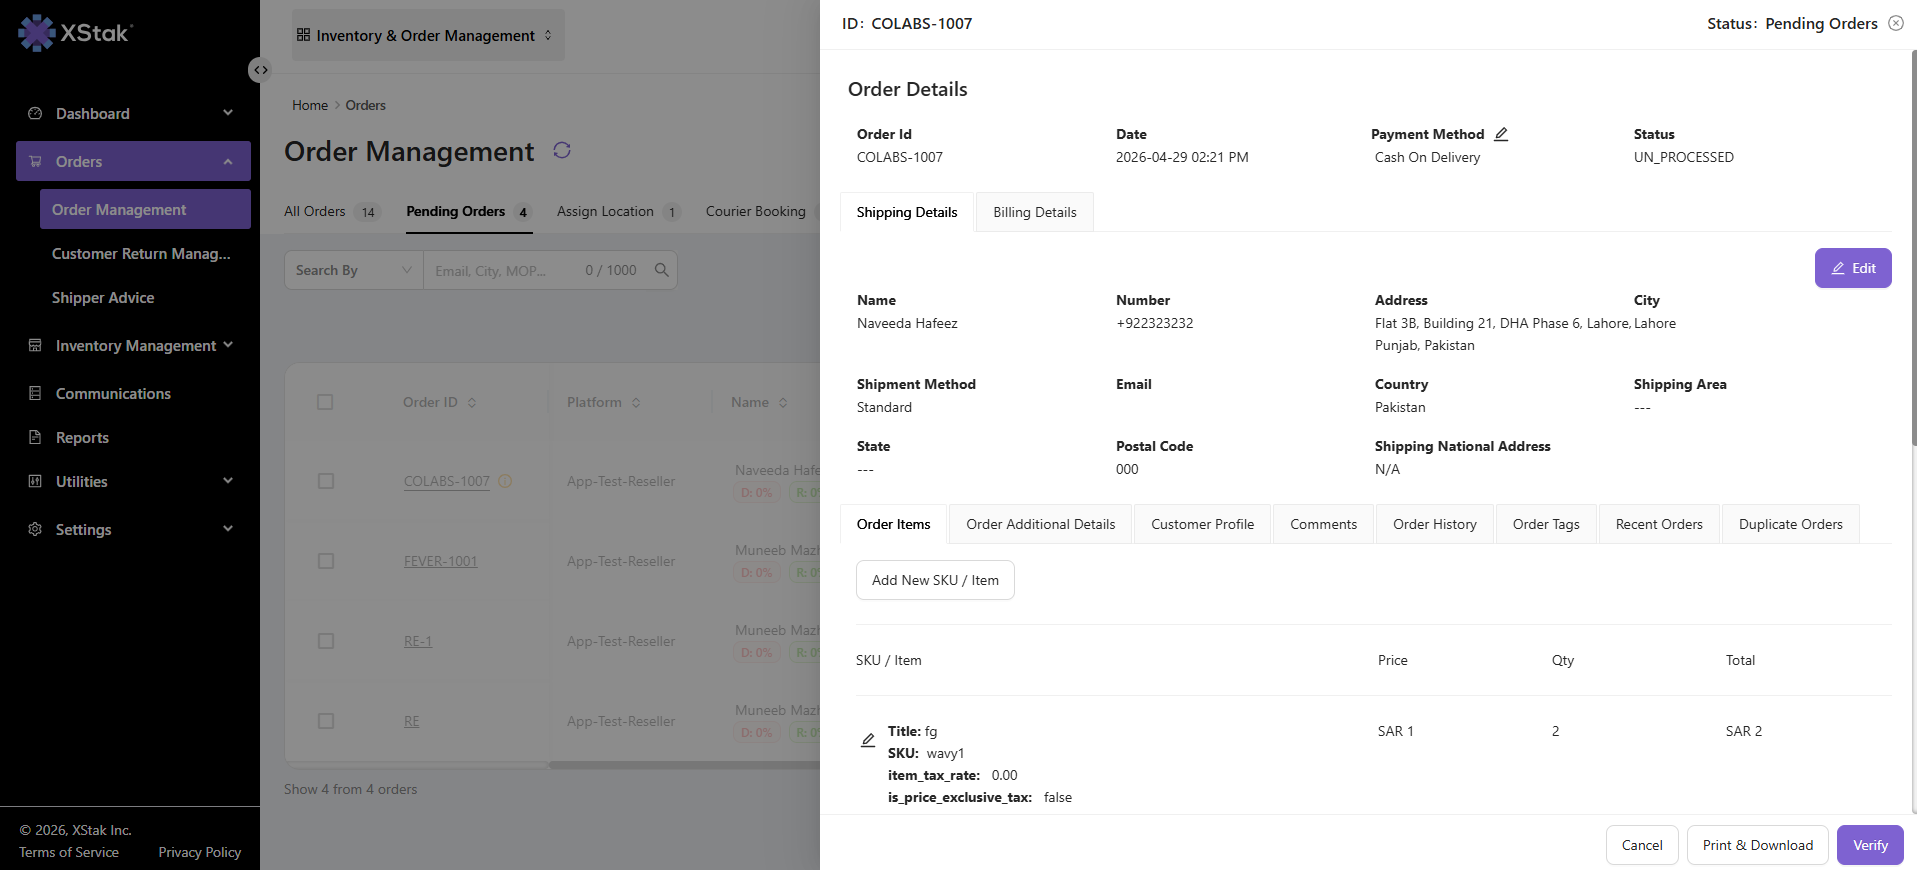
Task: Close the order panel with X icon
Action: tap(1896, 23)
